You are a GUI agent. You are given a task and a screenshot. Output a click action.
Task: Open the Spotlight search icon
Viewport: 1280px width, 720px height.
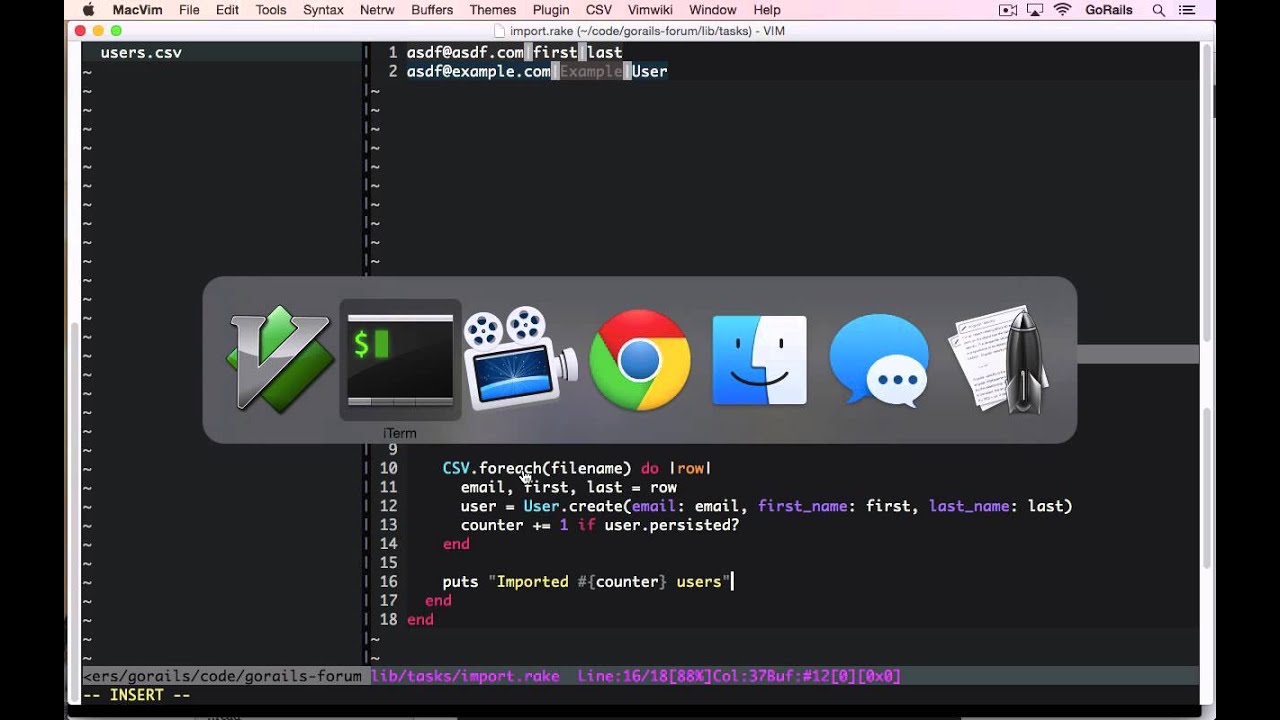pyautogui.click(x=1159, y=10)
